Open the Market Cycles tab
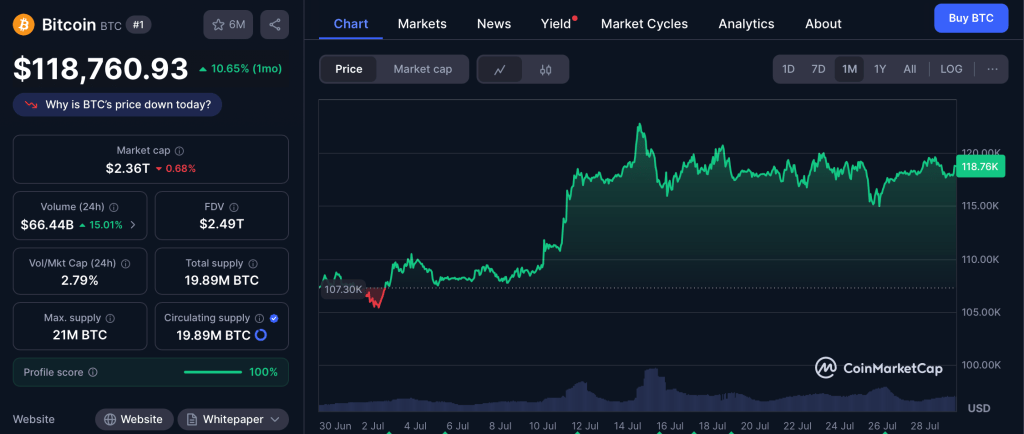Image resolution: width=1024 pixels, height=434 pixels. [644, 24]
